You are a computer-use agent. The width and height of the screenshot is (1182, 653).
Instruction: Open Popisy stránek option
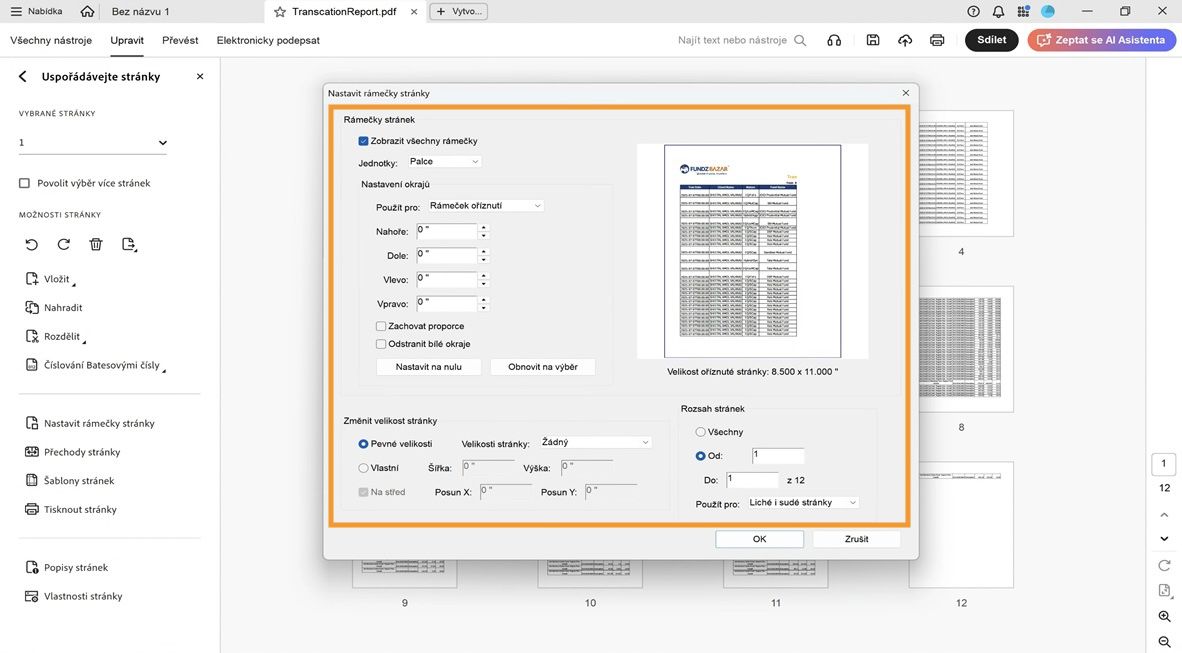66,567
